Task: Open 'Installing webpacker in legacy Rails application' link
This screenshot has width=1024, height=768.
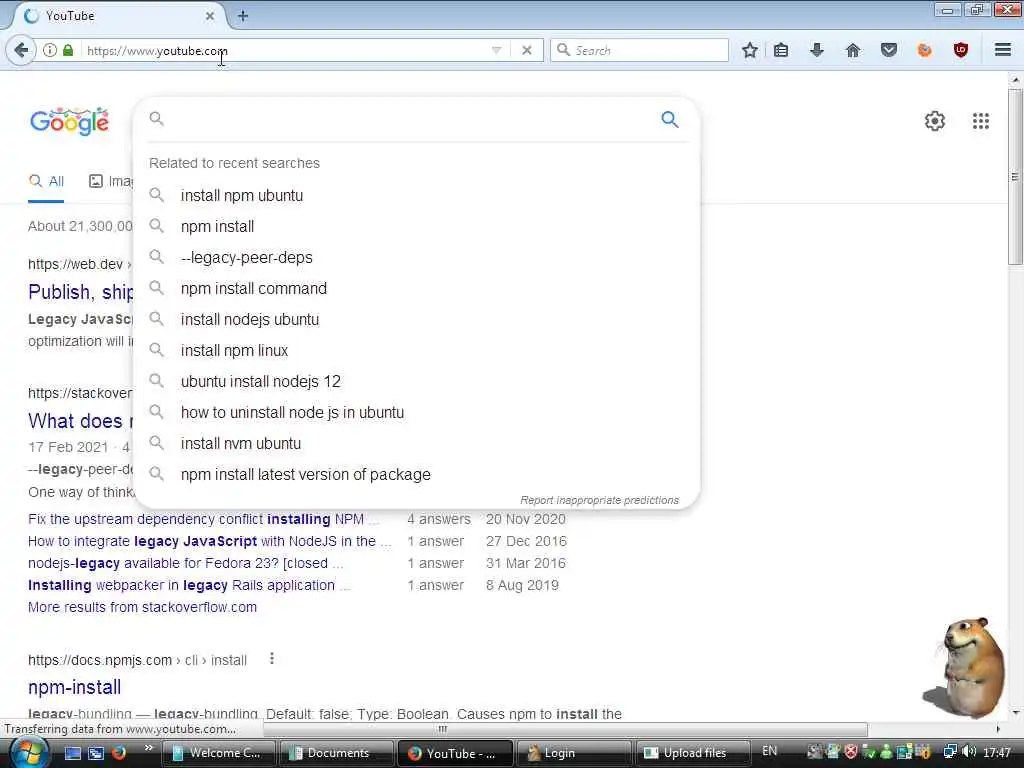Action: pos(188,586)
